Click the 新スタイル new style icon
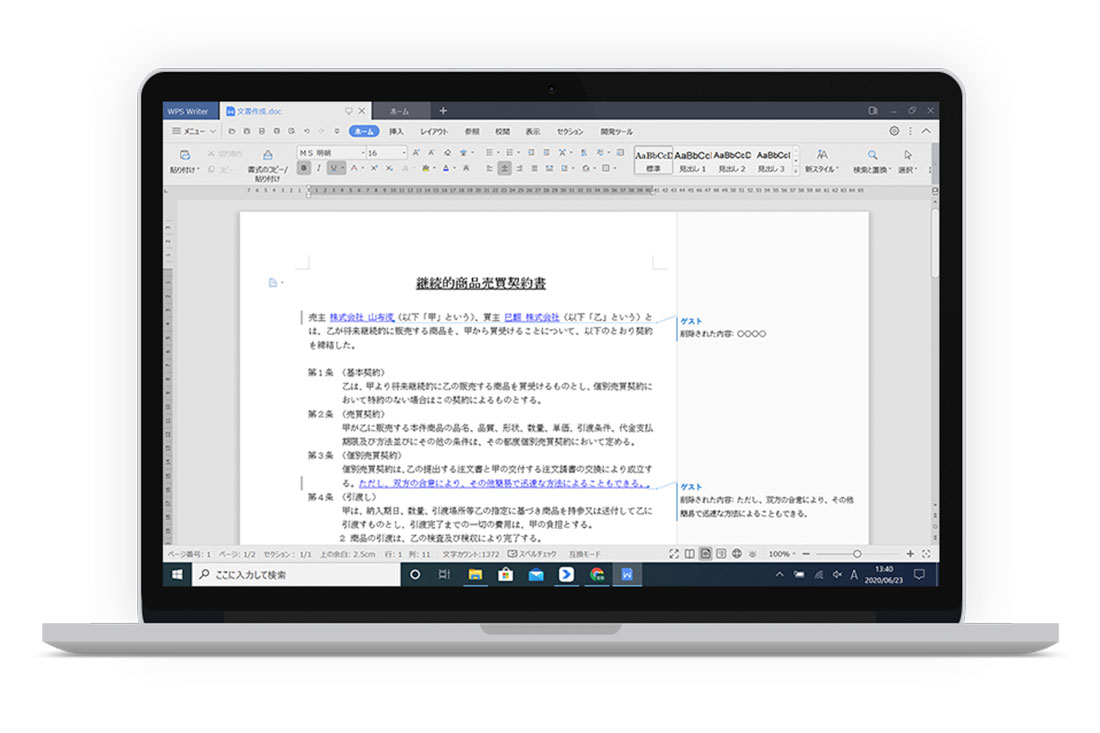1100x733 pixels. [821, 155]
